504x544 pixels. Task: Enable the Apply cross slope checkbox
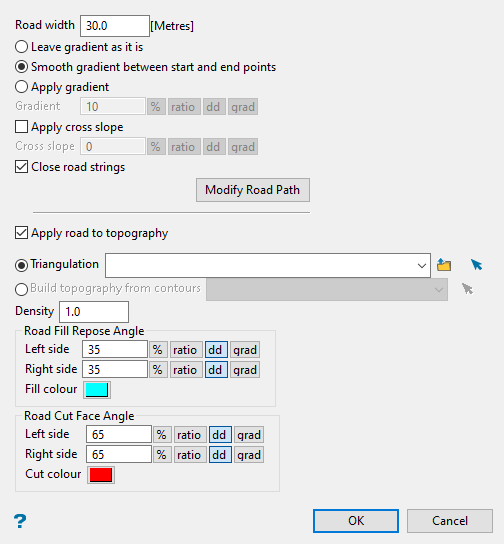pos(22,127)
